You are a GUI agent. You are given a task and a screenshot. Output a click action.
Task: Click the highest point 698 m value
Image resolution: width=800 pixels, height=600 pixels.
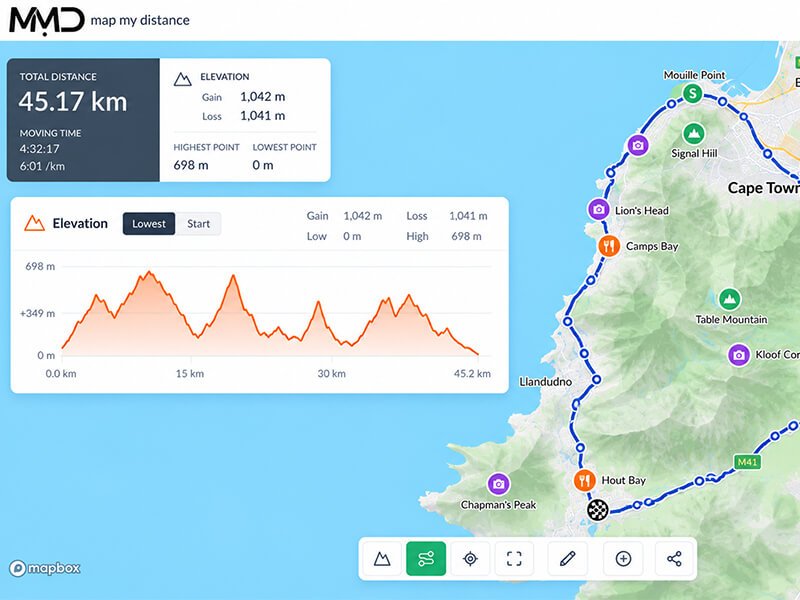tap(191, 165)
